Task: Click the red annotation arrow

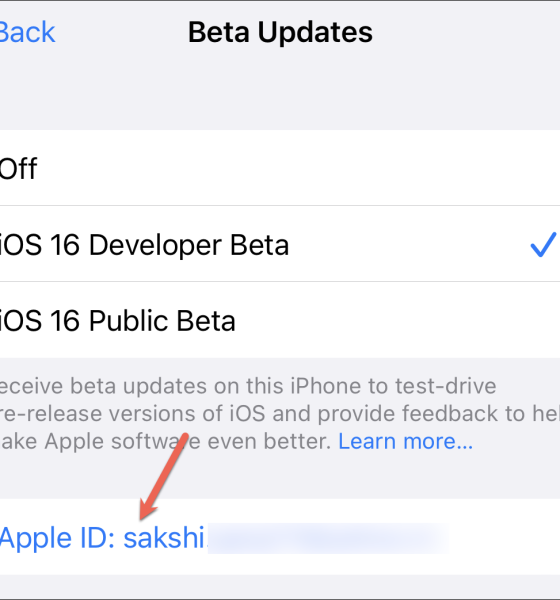Action: pyautogui.click(x=164, y=476)
